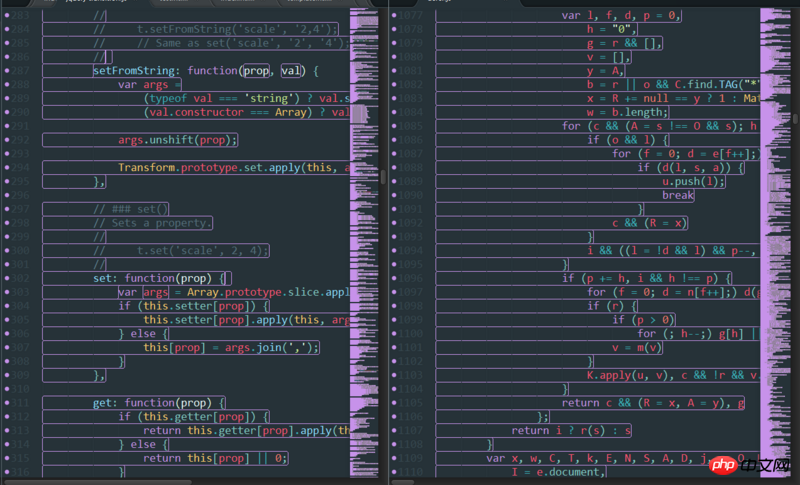The width and height of the screenshot is (800, 485).
Task: Click the gutter dot beside line 287
Action: [x=7, y=71]
